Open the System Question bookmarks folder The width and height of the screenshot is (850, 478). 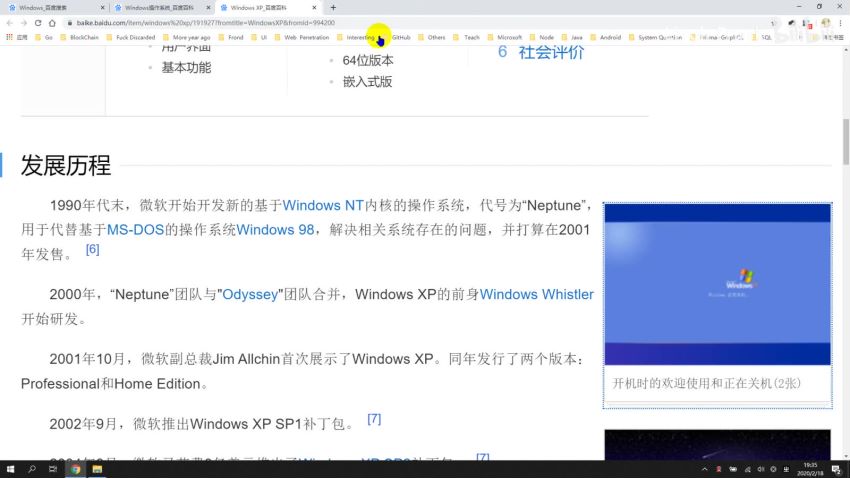655,37
